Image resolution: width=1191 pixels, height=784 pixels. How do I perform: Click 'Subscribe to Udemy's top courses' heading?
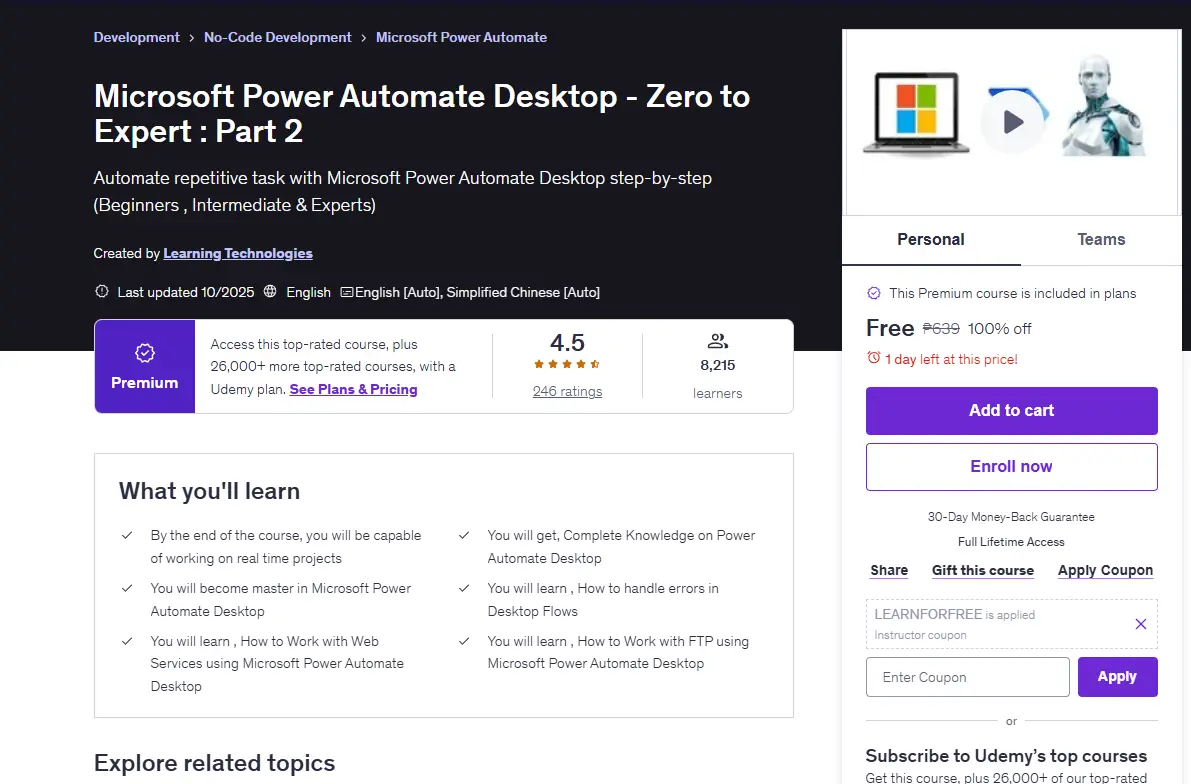pyautogui.click(x=1006, y=756)
